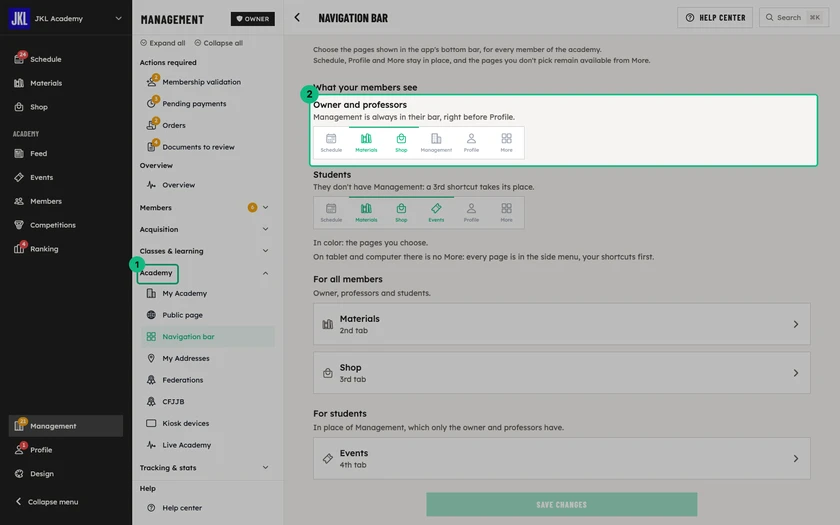Open Kiosk devices
The image size is (840, 525).
pos(208,423)
